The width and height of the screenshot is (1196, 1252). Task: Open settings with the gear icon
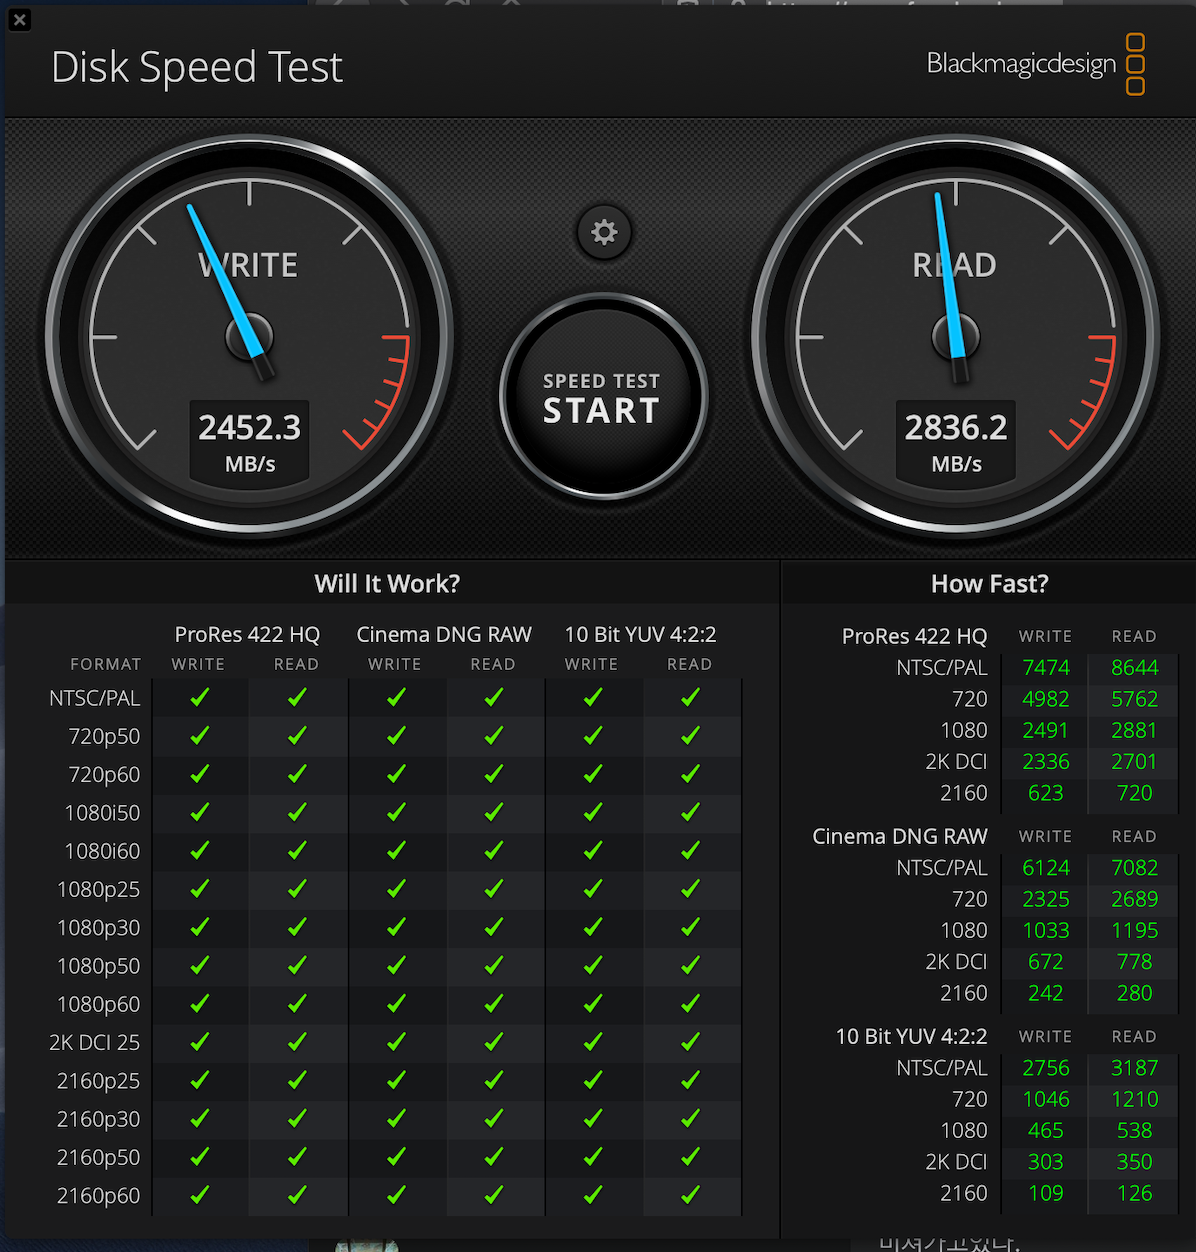click(604, 233)
